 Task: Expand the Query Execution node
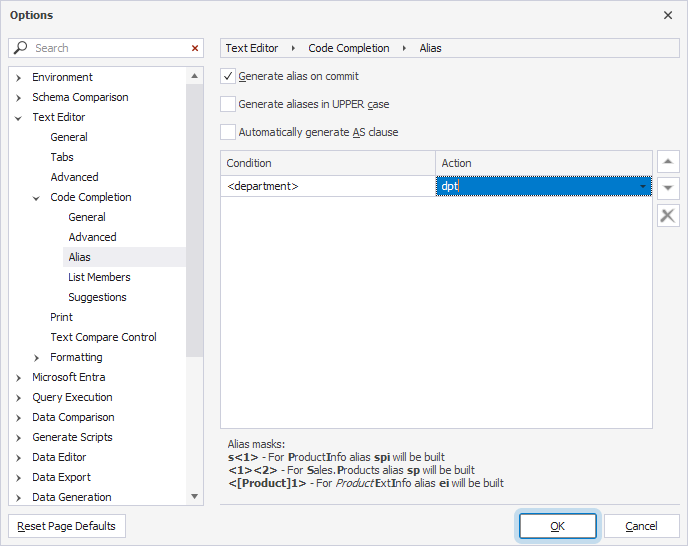18,398
